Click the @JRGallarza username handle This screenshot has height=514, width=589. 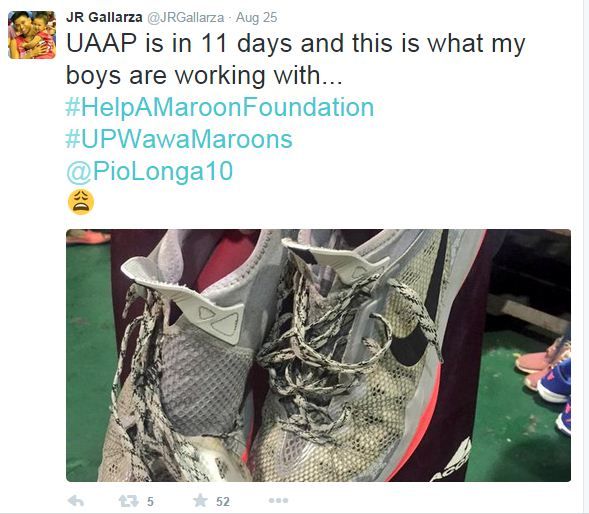[x=185, y=18]
